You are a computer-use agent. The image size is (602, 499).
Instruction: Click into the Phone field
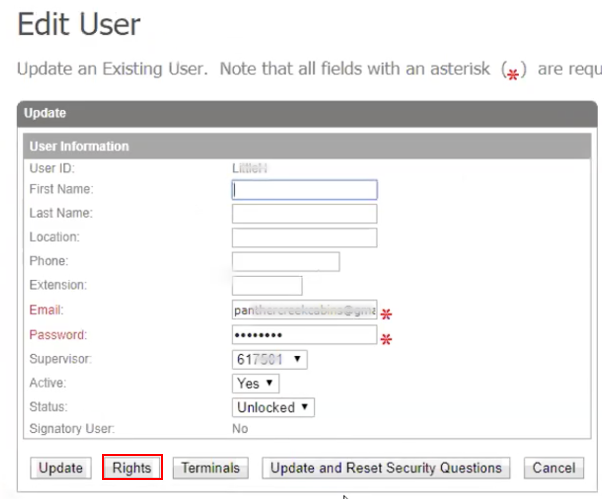(286, 262)
